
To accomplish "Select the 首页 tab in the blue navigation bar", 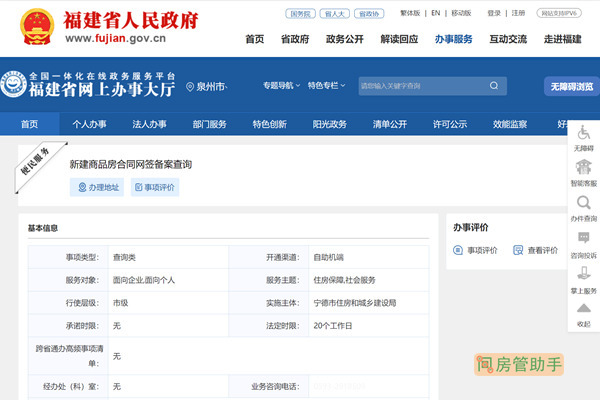I will (29, 124).
